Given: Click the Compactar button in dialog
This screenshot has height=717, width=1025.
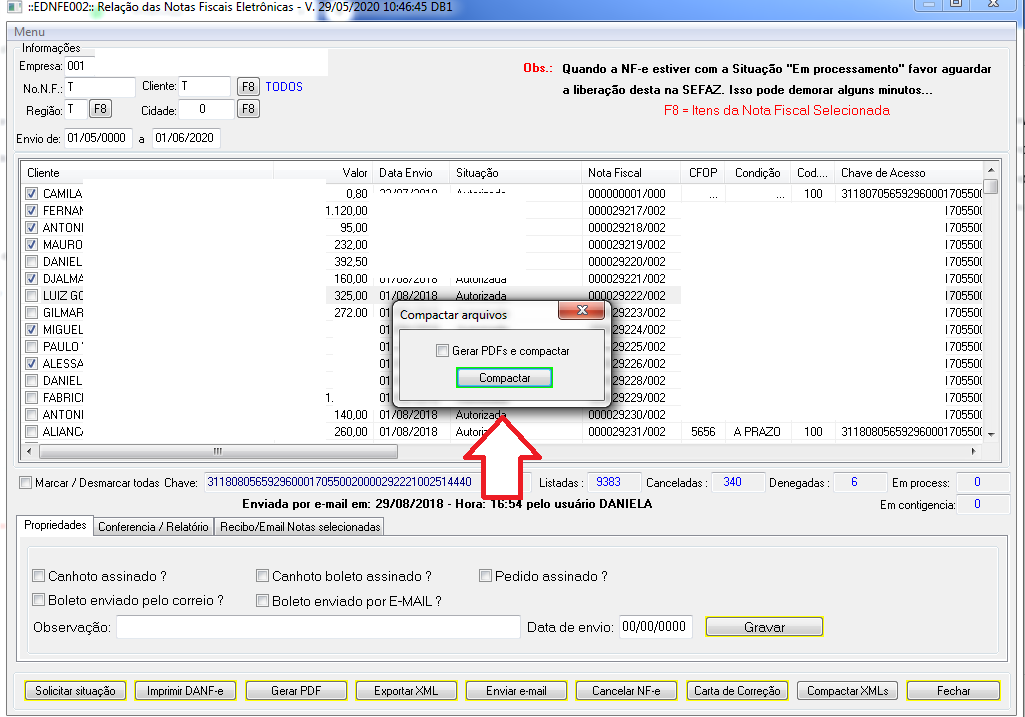Looking at the screenshot, I should [504, 378].
